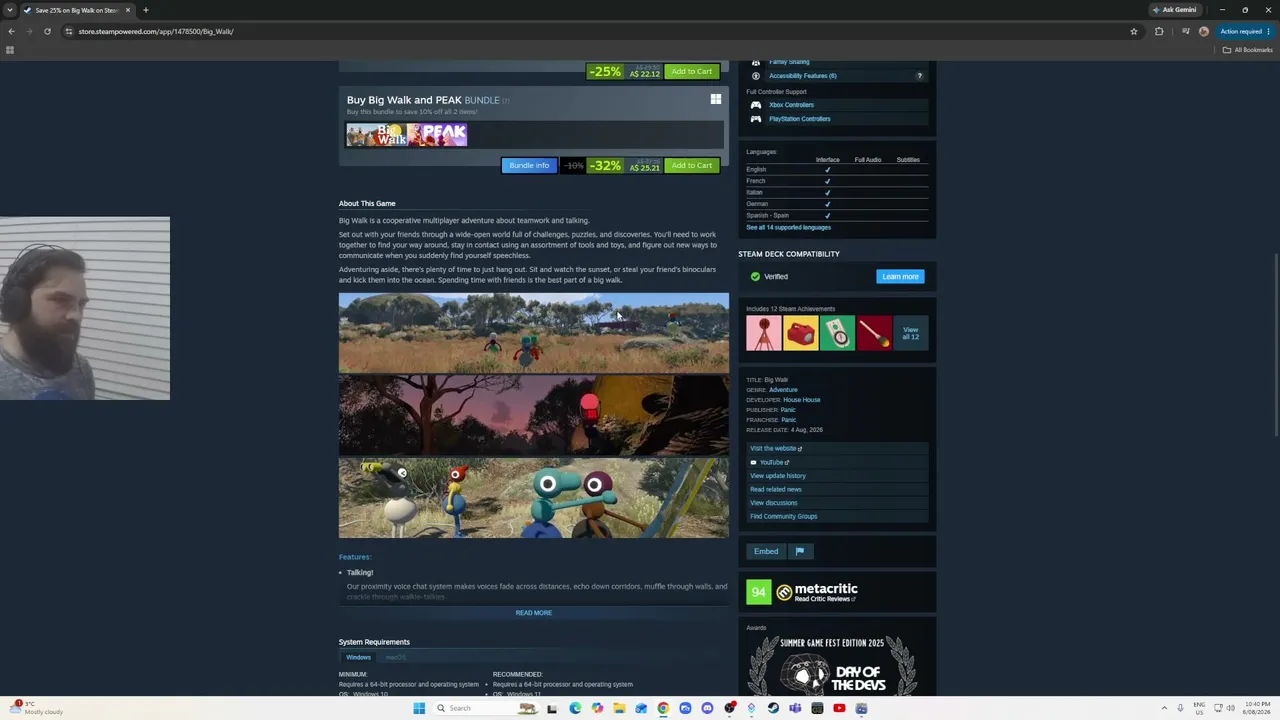Read related news
Screen dimensions: 1280x720
point(776,490)
